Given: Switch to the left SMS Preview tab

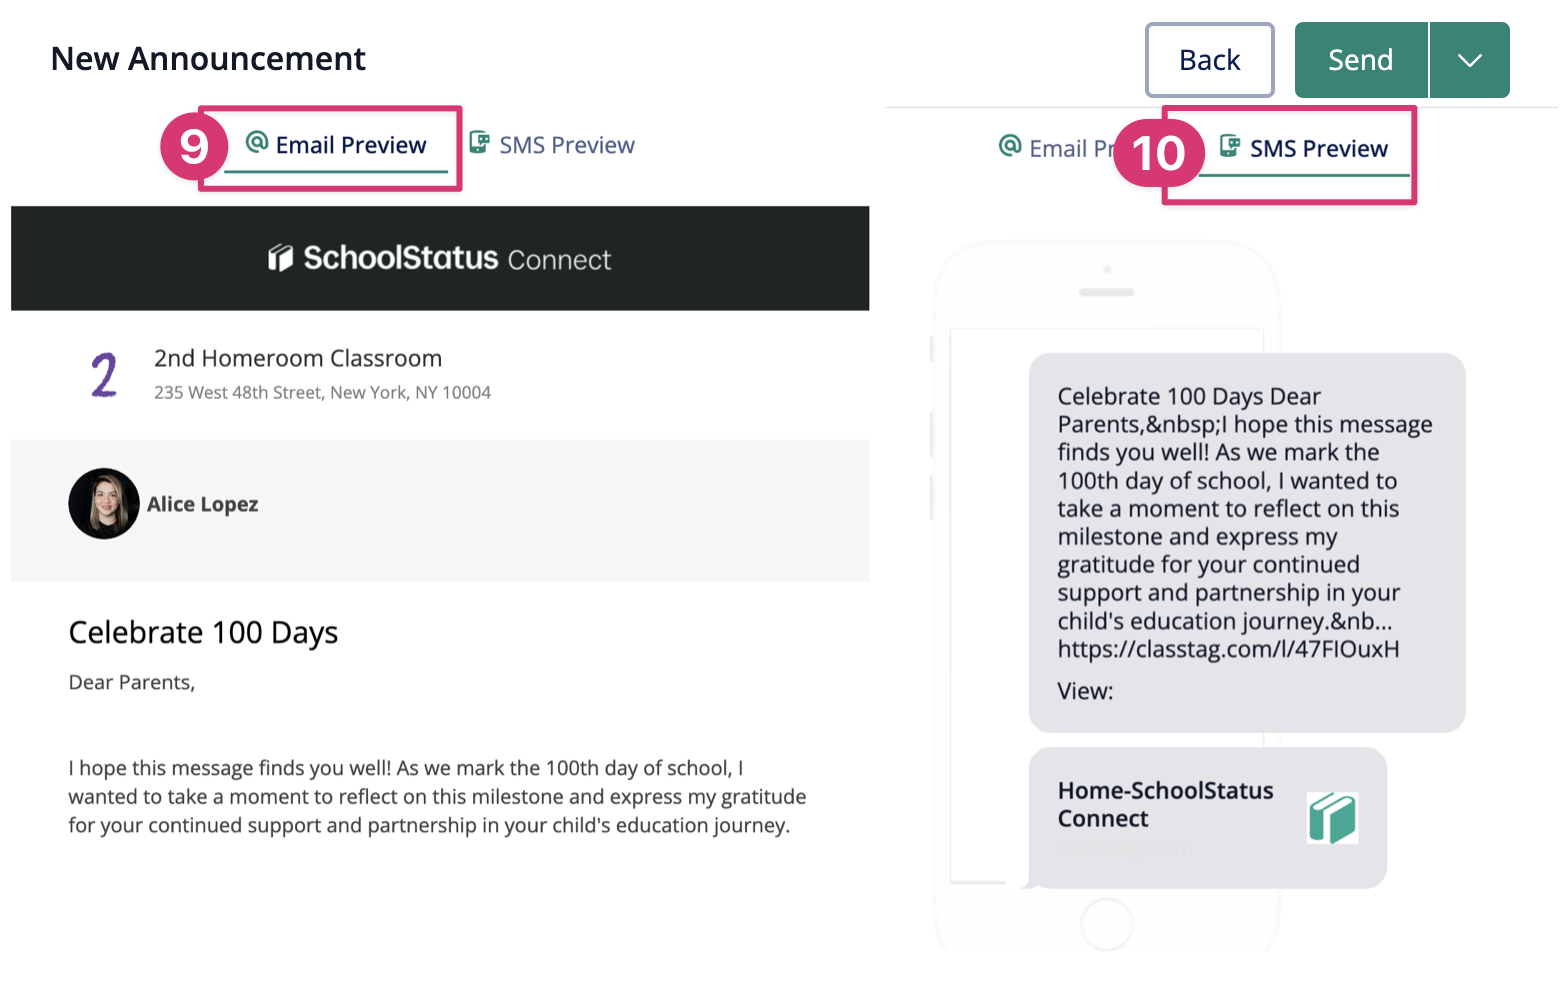Looking at the screenshot, I should coord(566,146).
